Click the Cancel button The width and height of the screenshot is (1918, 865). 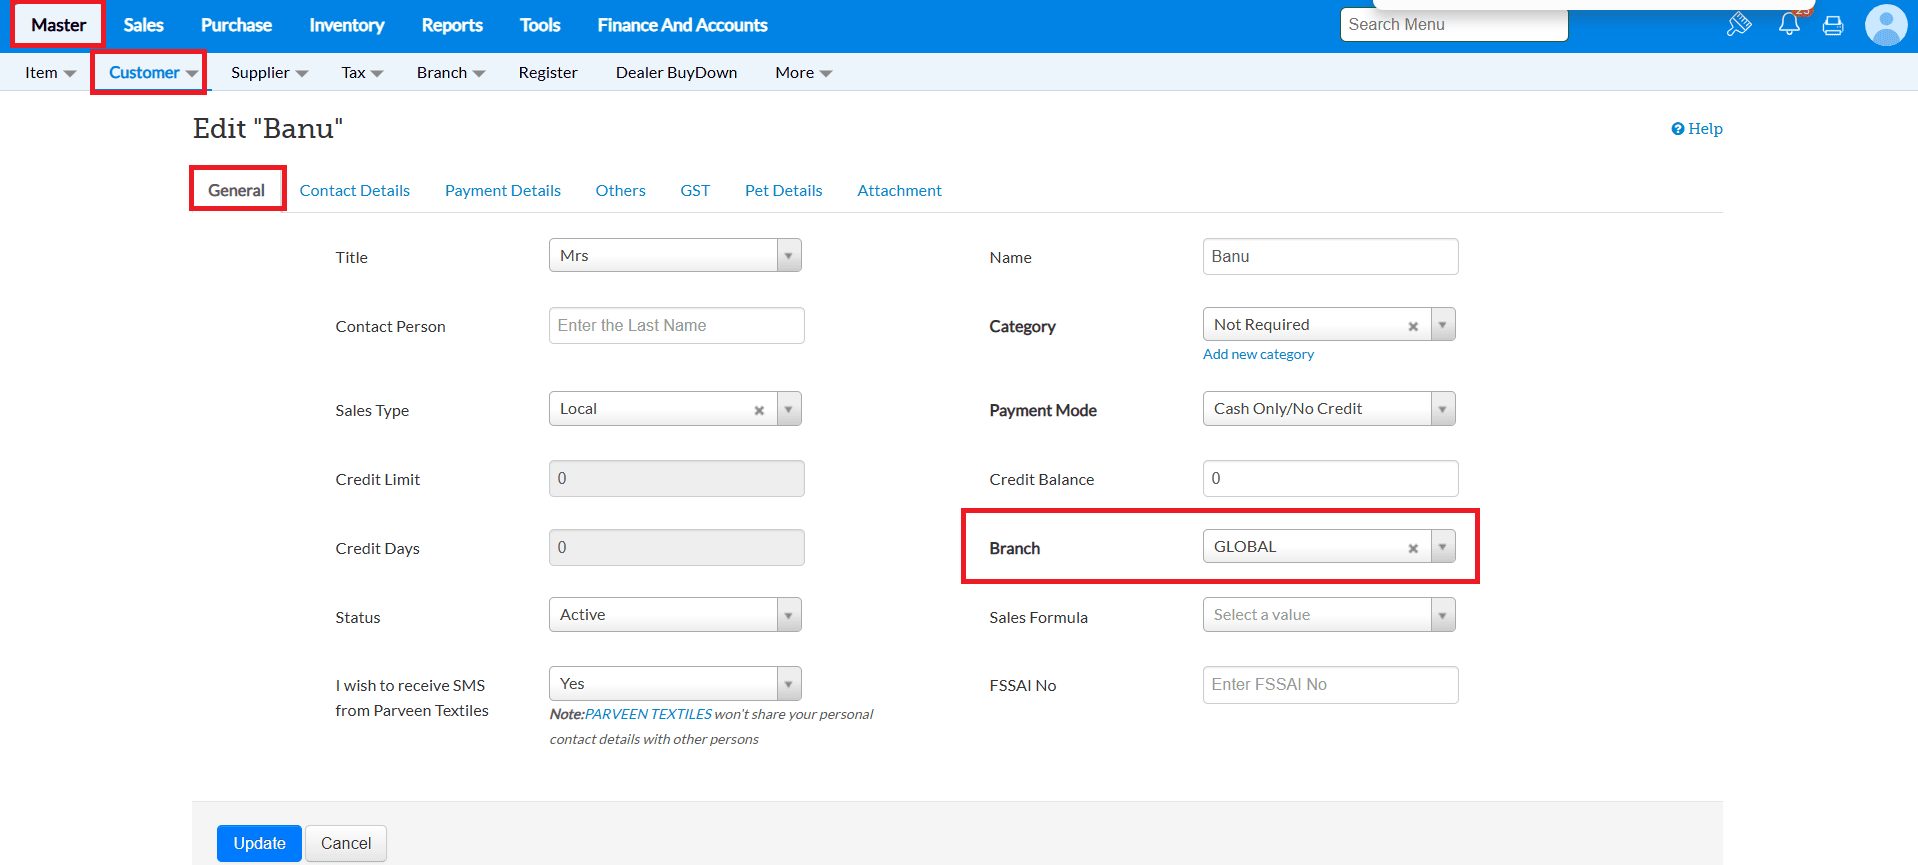pos(346,843)
